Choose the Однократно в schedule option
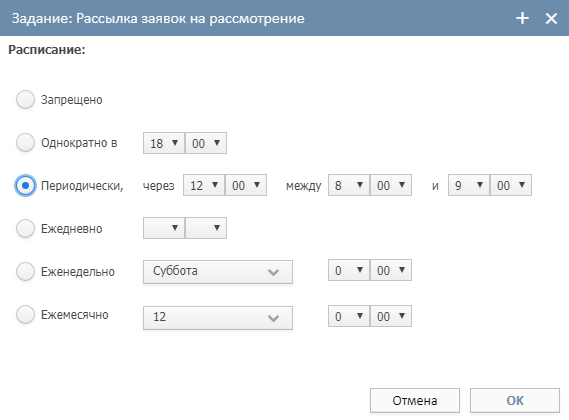The height and width of the screenshot is (420, 569). click(x=25, y=142)
